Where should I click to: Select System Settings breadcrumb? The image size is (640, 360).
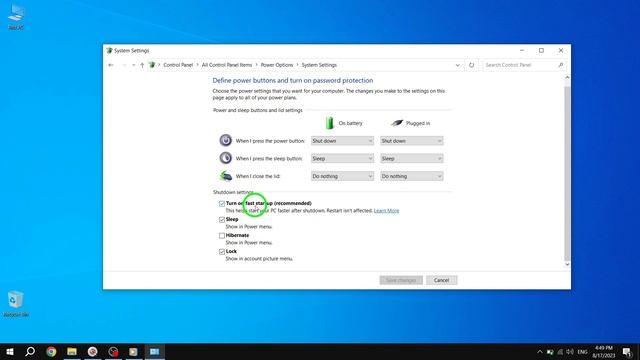(x=319, y=65)
